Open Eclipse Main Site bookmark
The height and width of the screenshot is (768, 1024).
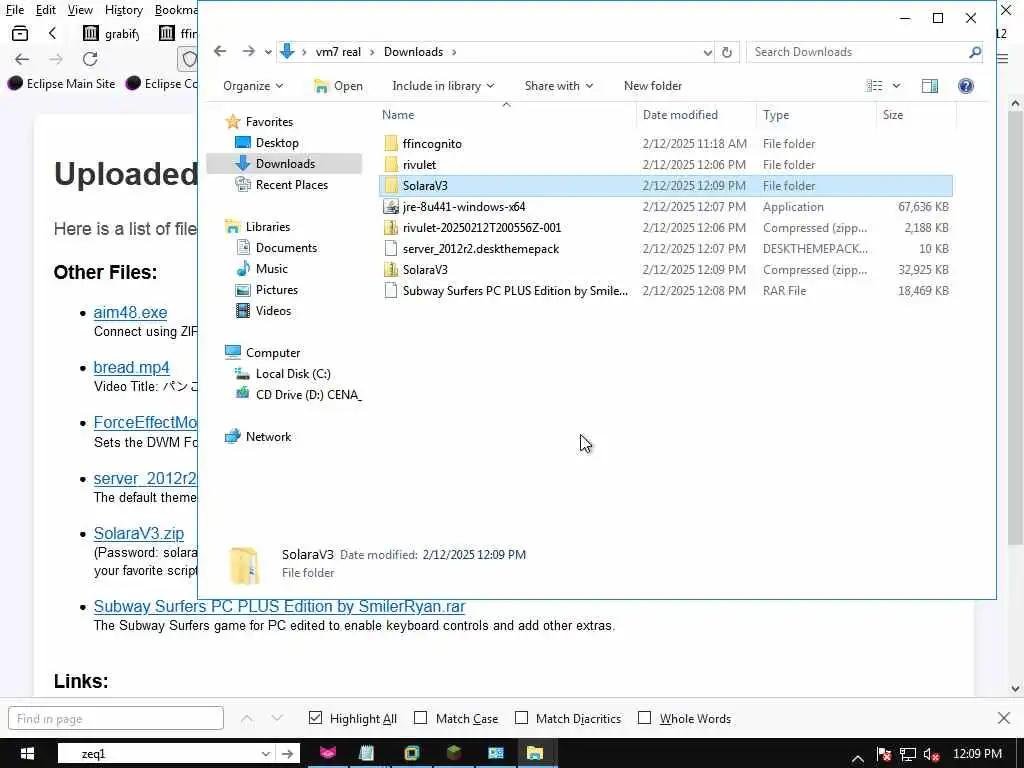point(61,84)
